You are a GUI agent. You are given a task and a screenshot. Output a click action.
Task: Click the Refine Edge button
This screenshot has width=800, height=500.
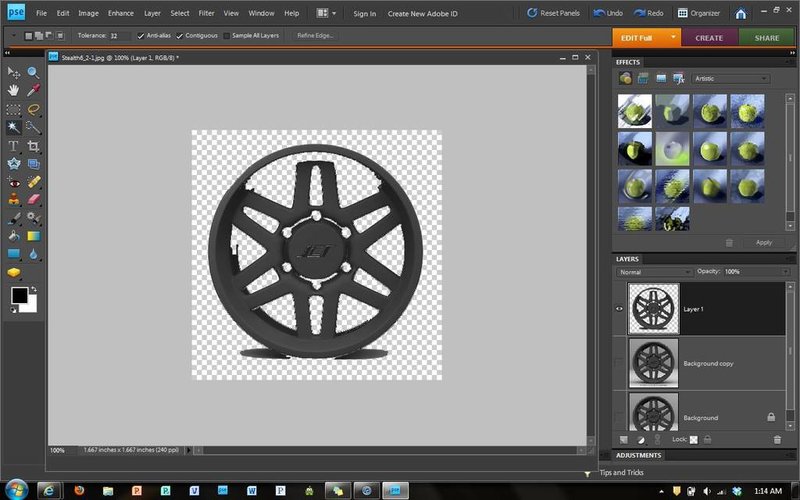(x=315, y=36)
